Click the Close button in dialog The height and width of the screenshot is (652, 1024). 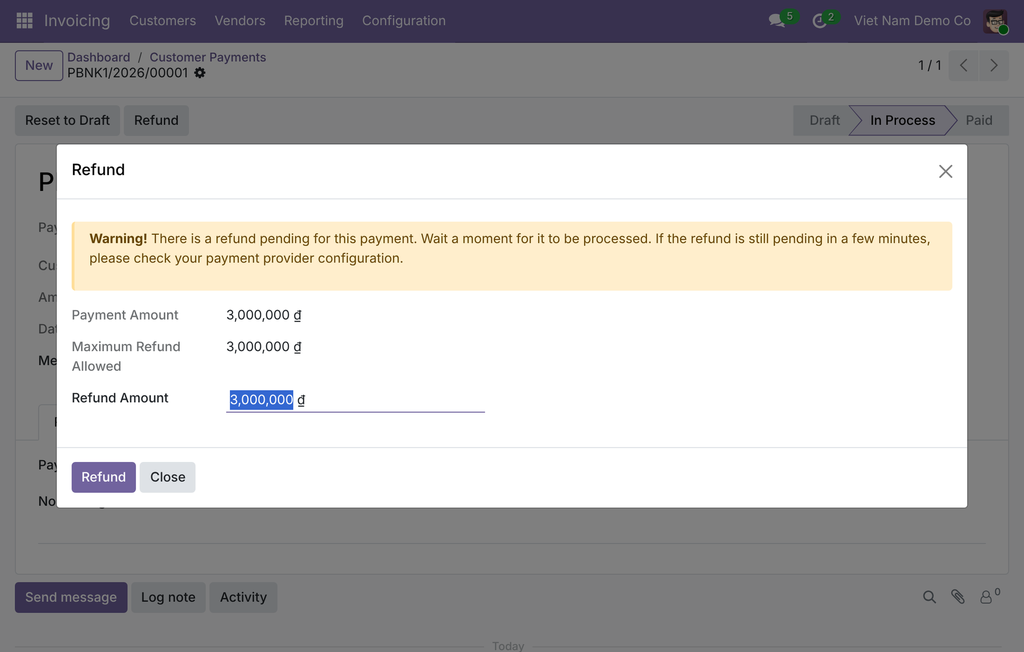(167, 477)
